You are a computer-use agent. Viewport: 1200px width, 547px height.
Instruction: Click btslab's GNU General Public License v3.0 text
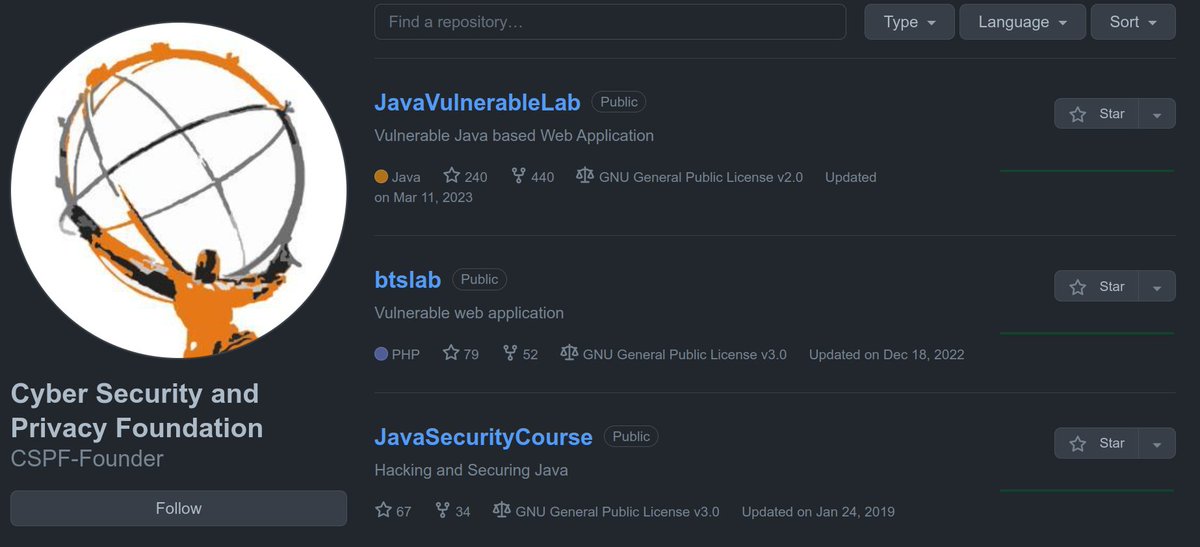click(685, 354)
